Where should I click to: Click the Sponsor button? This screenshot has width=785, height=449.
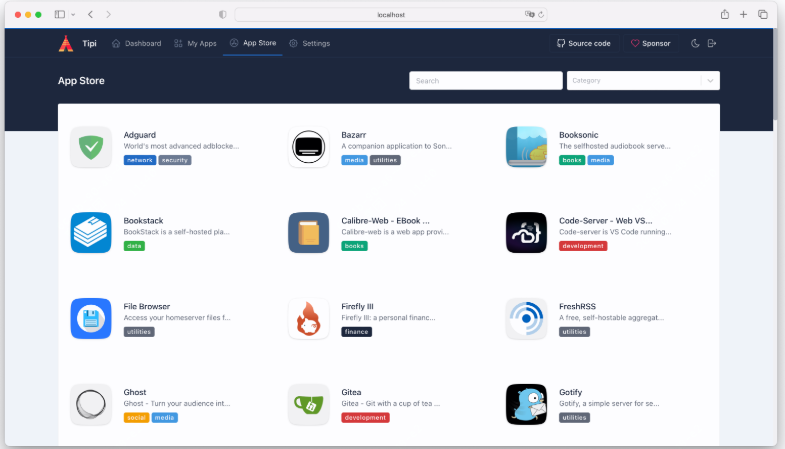(650, 44)
